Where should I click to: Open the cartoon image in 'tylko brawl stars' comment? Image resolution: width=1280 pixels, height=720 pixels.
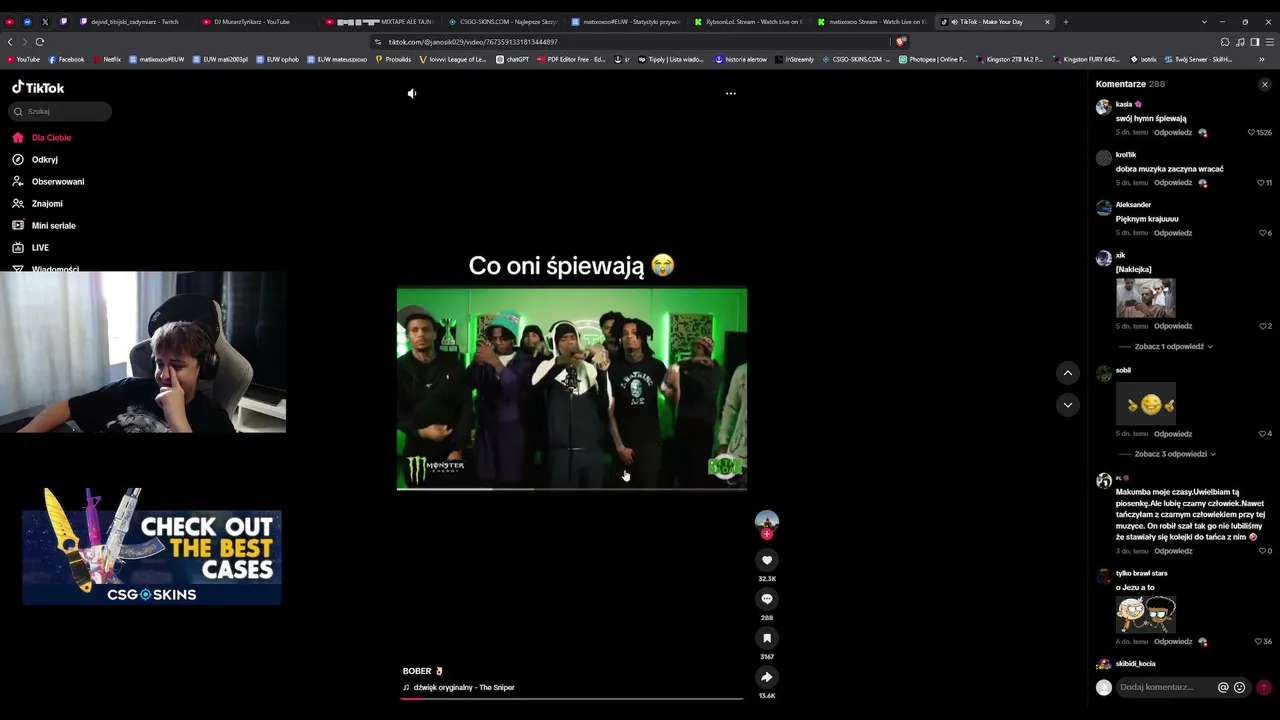(x=1146, y=615)
